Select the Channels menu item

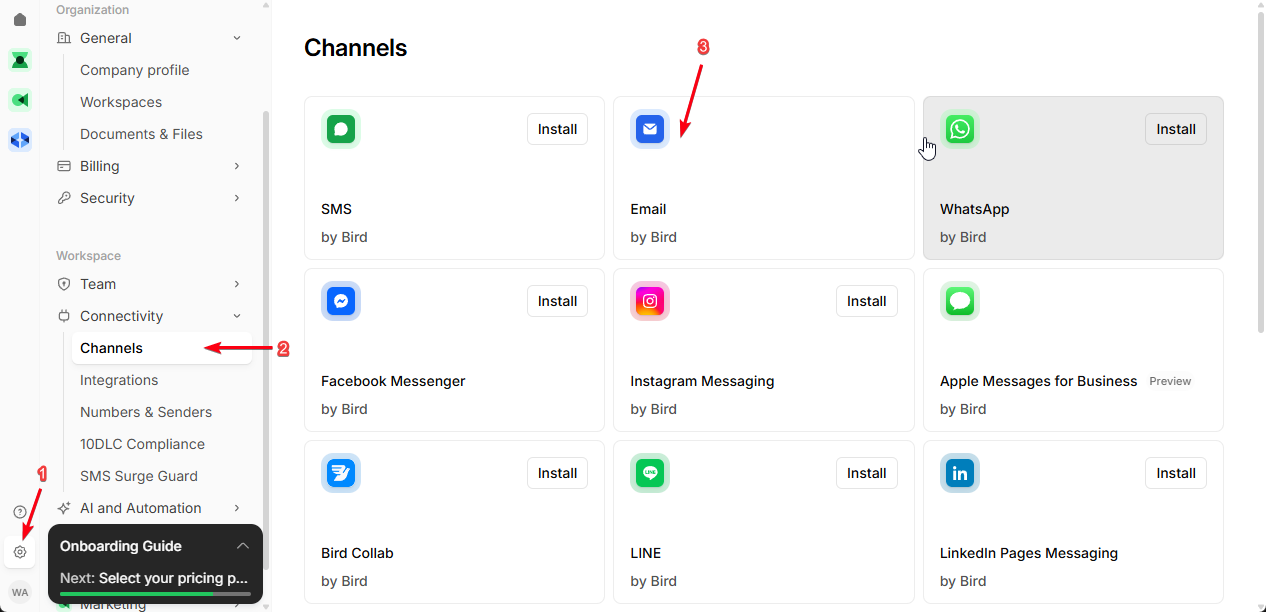coord(161,348)
